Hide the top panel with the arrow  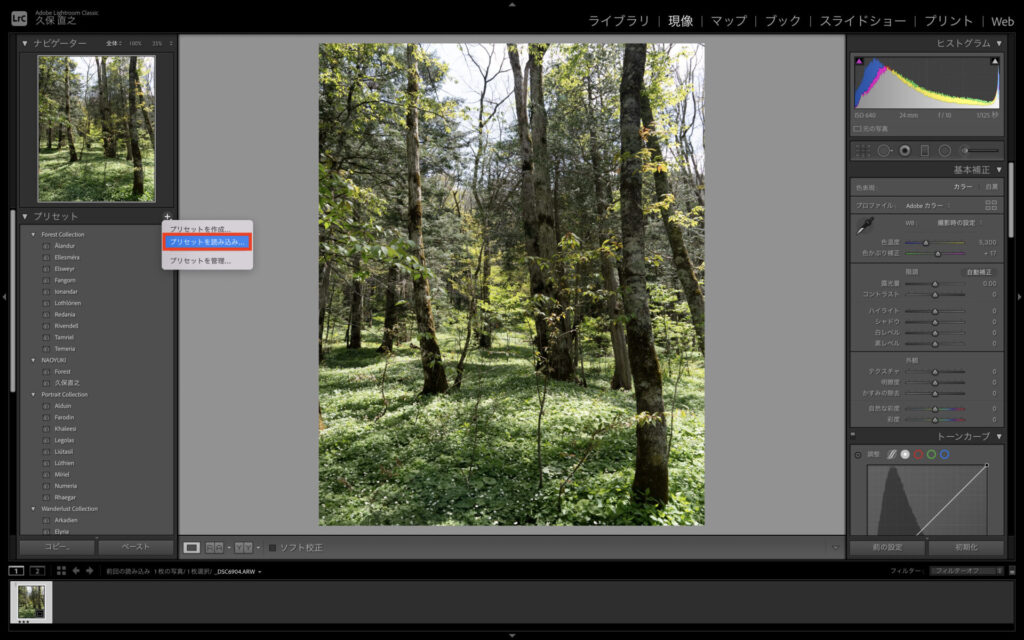click(x=512, y=4)
